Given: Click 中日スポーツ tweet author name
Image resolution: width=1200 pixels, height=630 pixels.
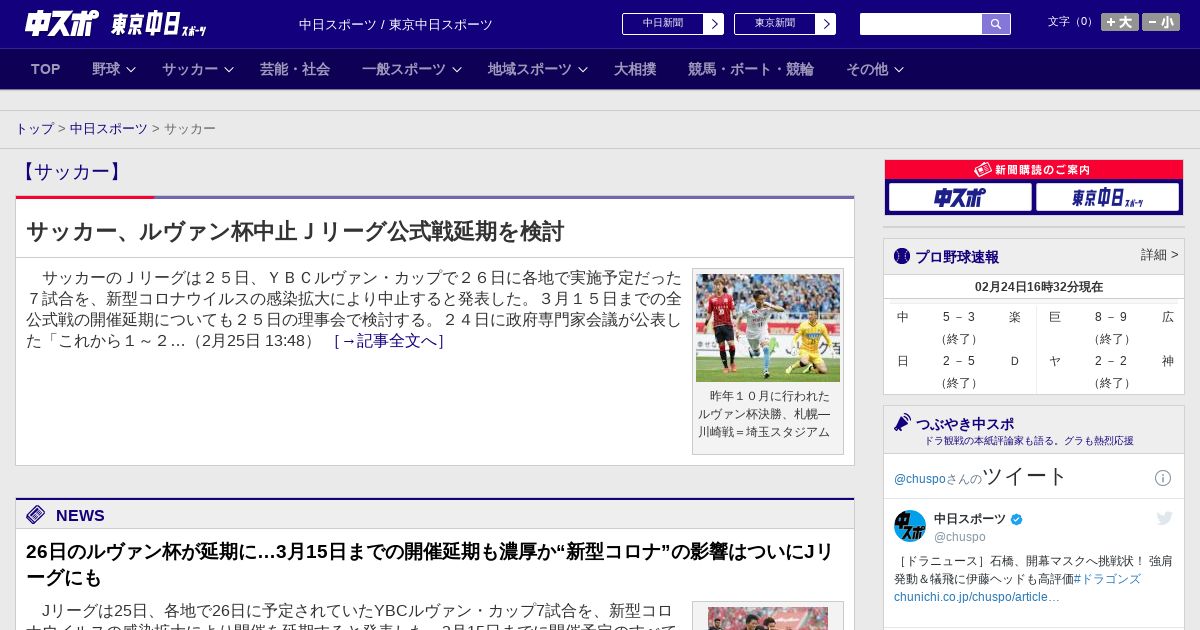Looking at the screenshot, I should (970, 519).
